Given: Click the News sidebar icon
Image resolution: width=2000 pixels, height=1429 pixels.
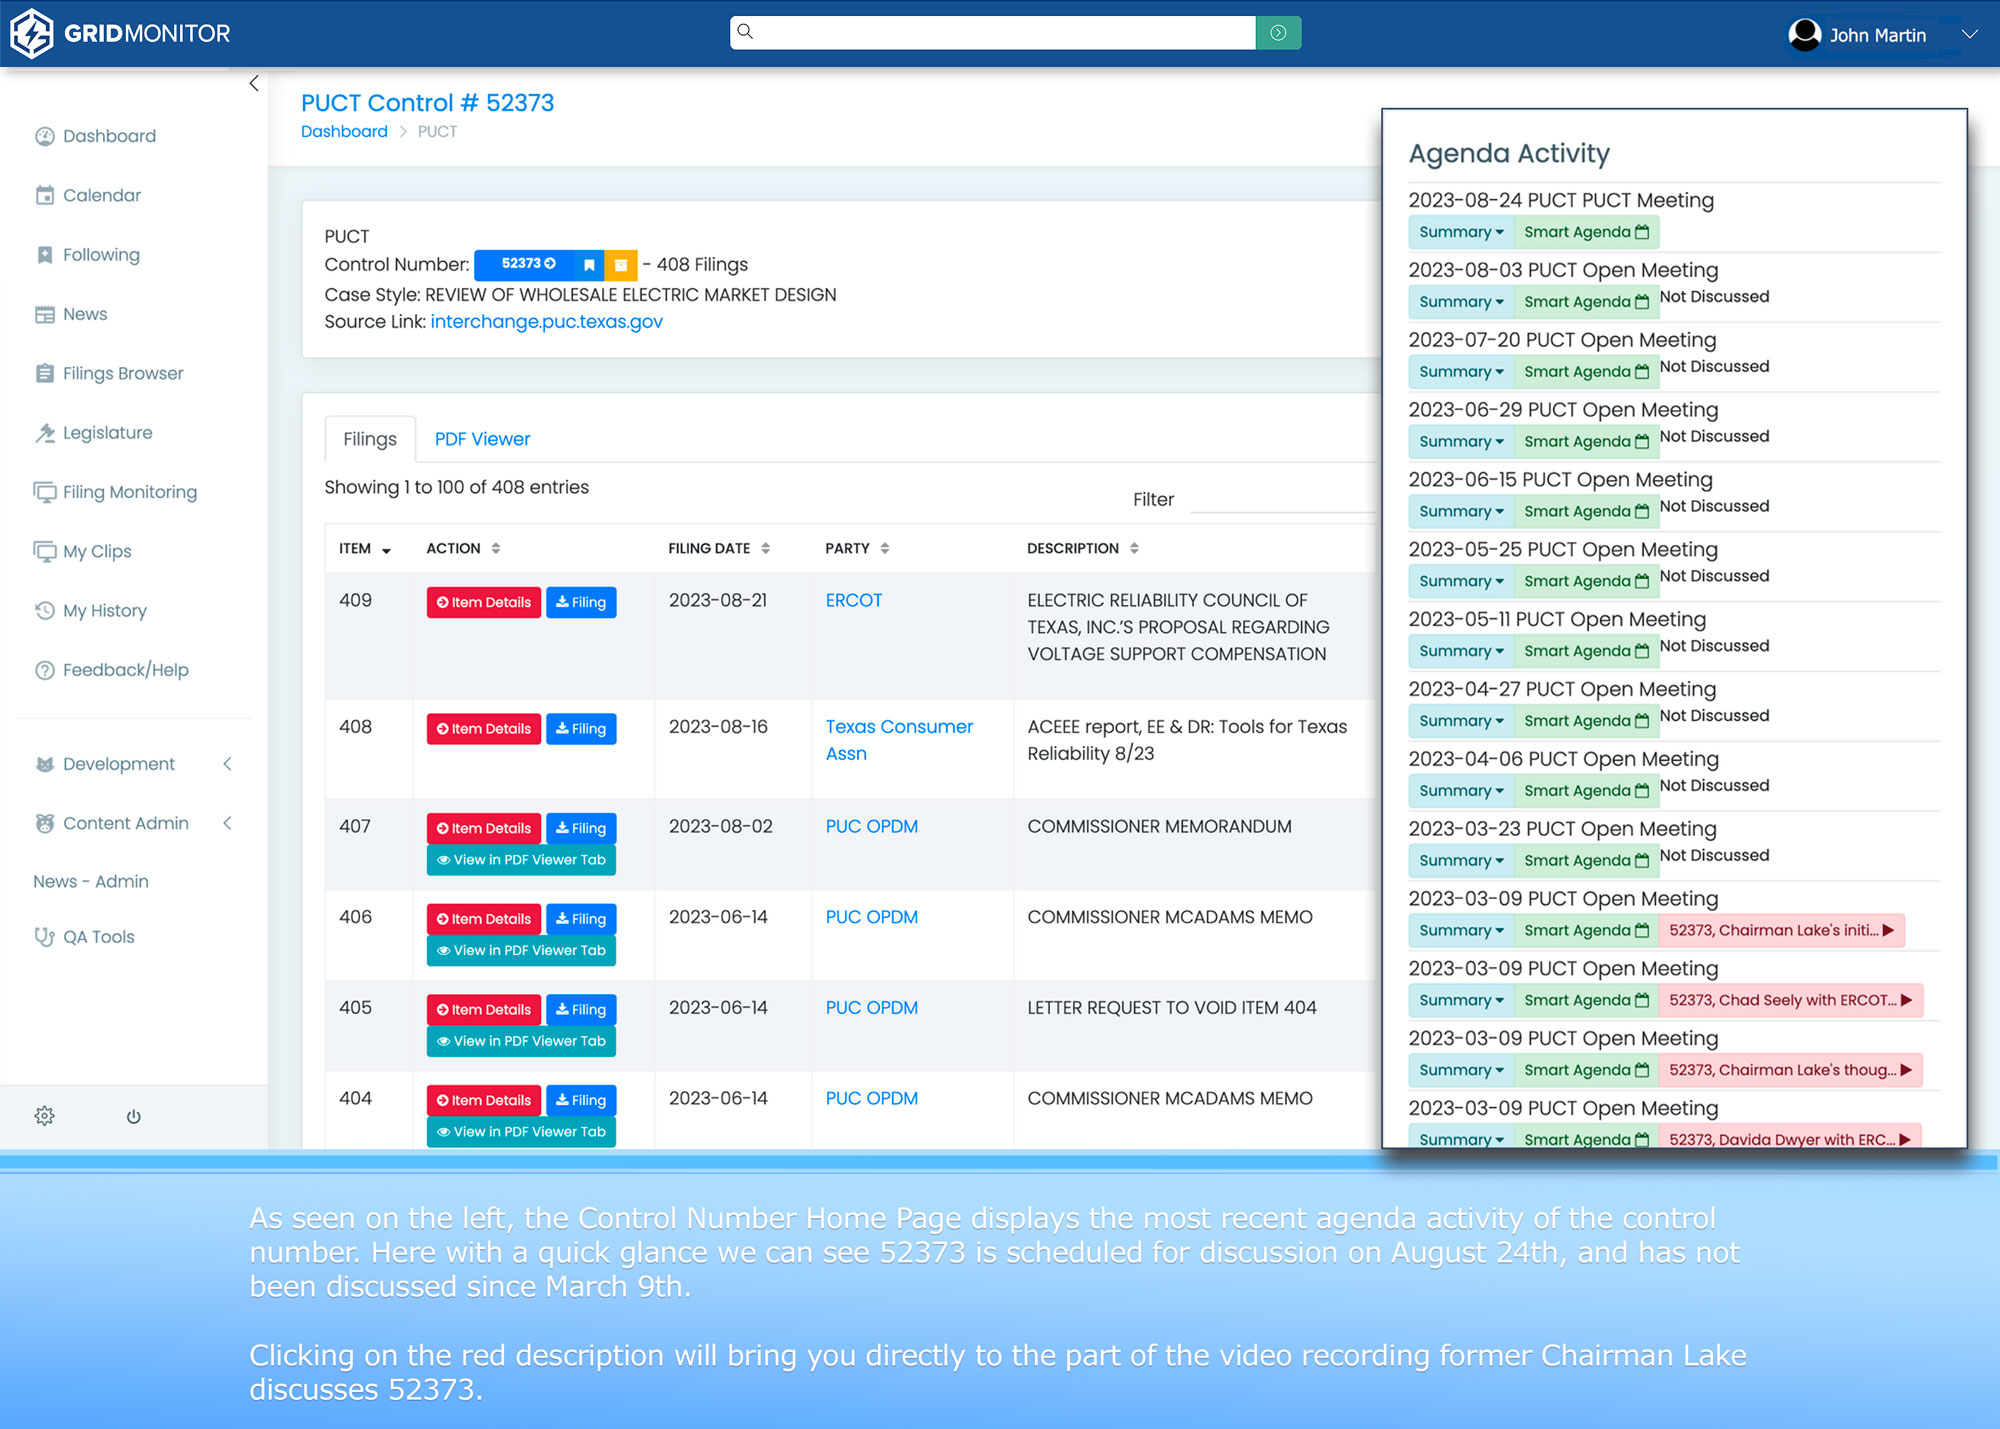Looking at the screenshot, I should [x=45, y=314].
